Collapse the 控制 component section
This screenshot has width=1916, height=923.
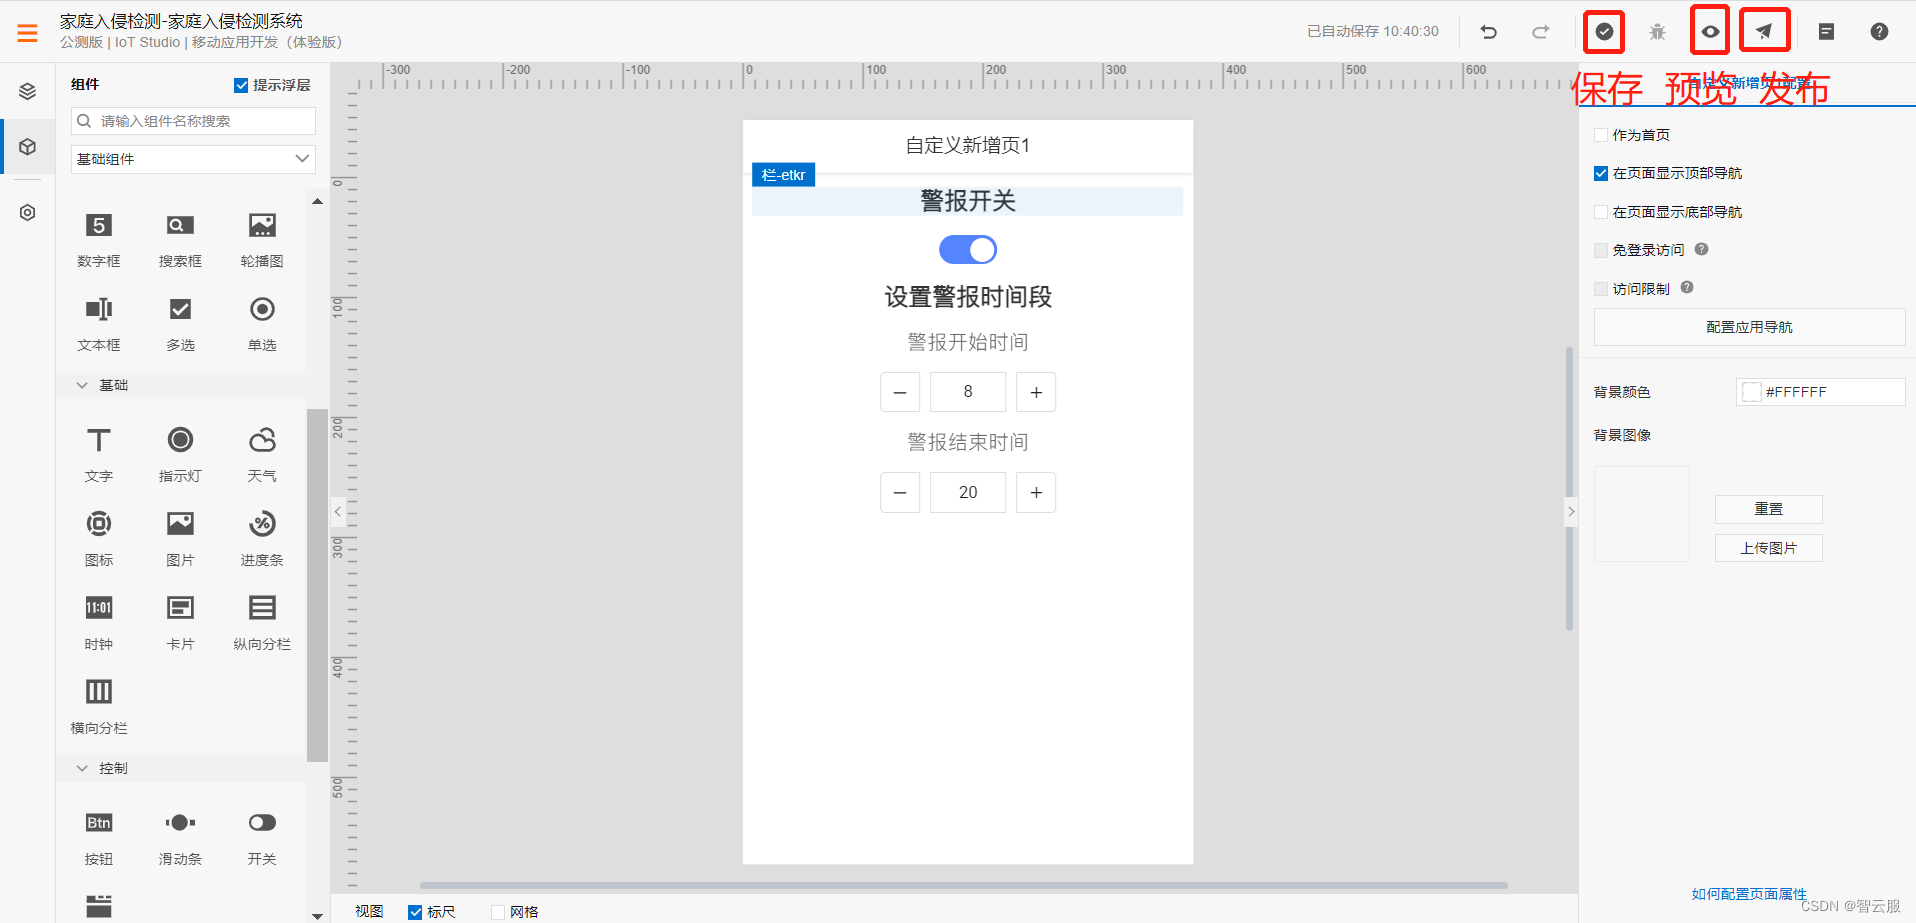pyautogui.click(x=82, y=768)
